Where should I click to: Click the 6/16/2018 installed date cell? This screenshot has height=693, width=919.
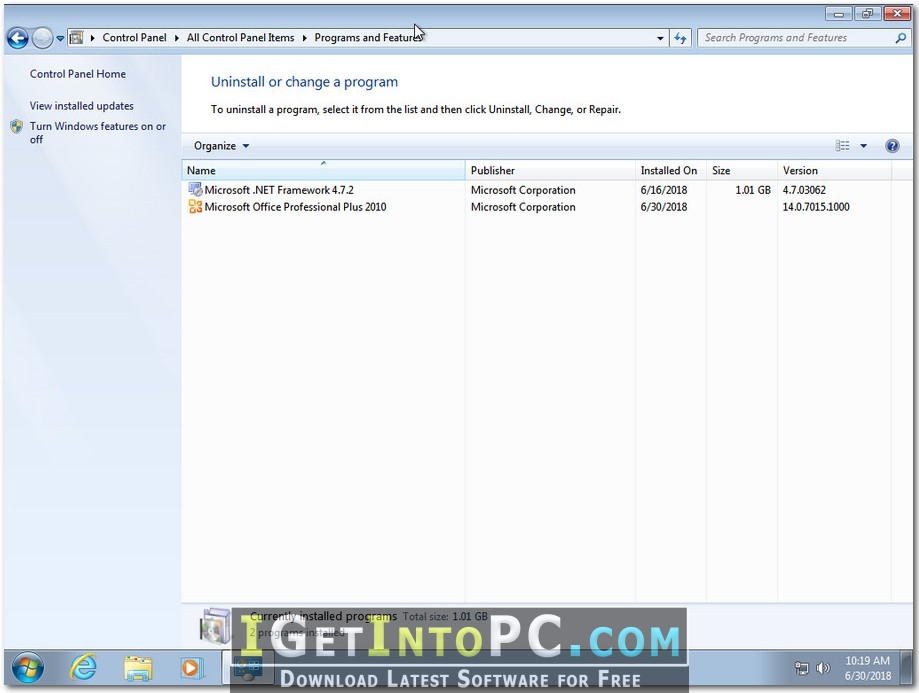click(664, 190)
